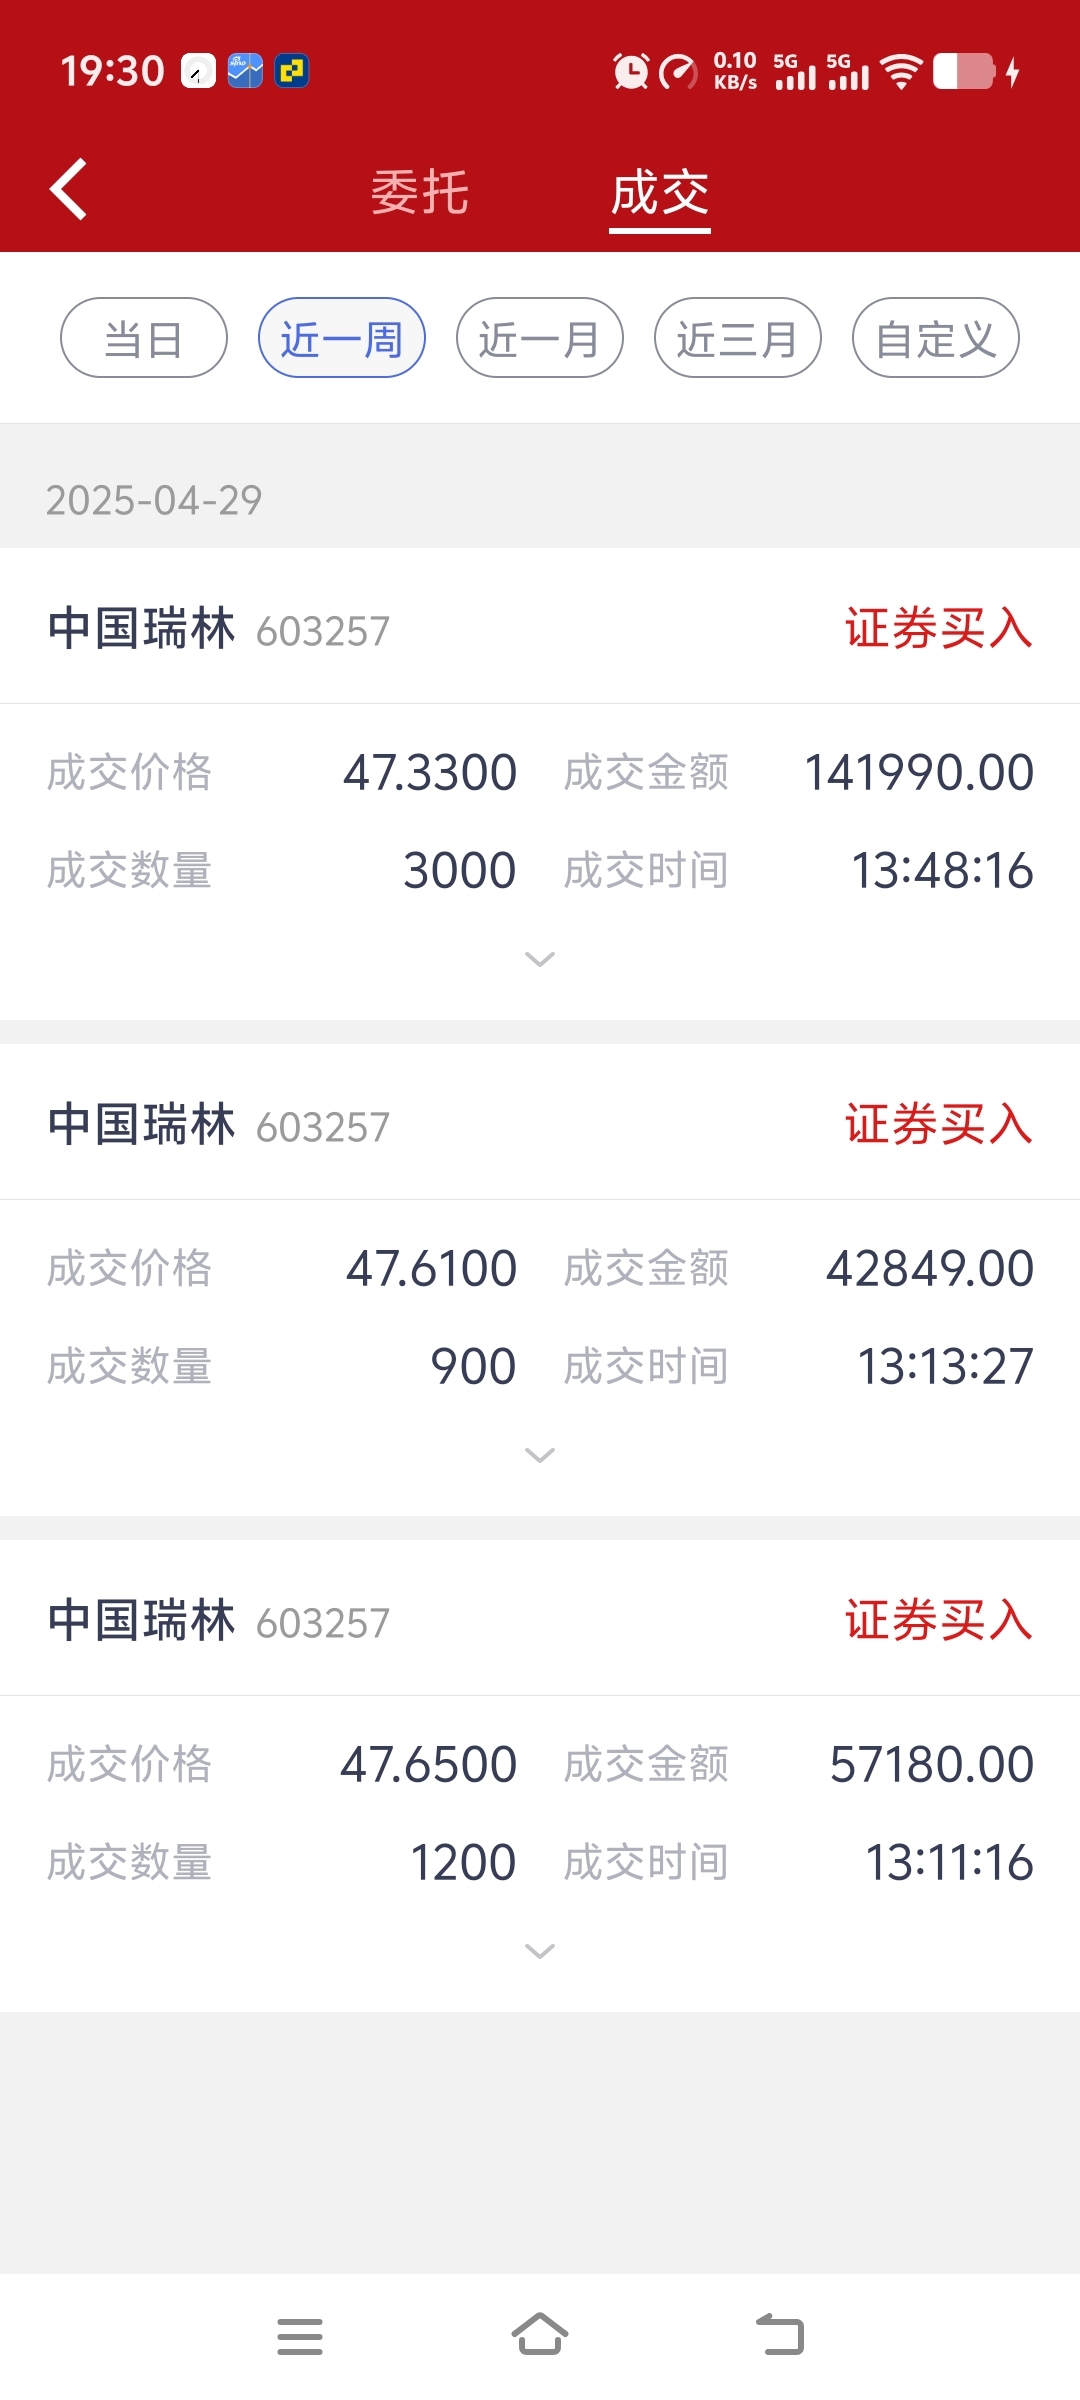
Task: Select the 近一月 date filter
Action: click(540, 338)
